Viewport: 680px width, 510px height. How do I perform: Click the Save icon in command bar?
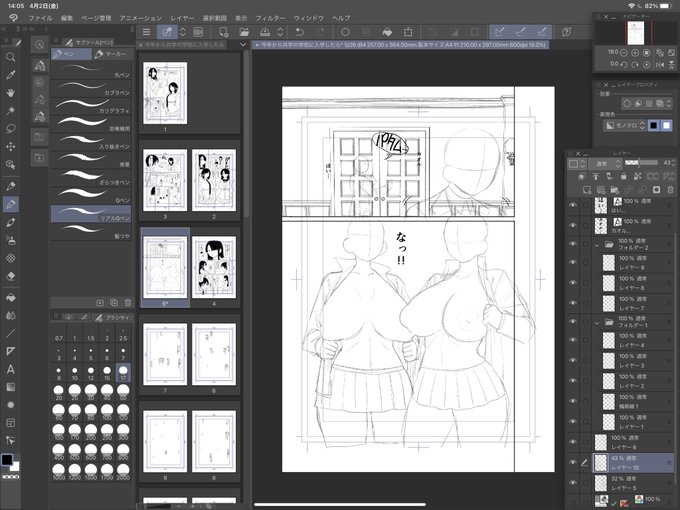(x=265, y=32)
